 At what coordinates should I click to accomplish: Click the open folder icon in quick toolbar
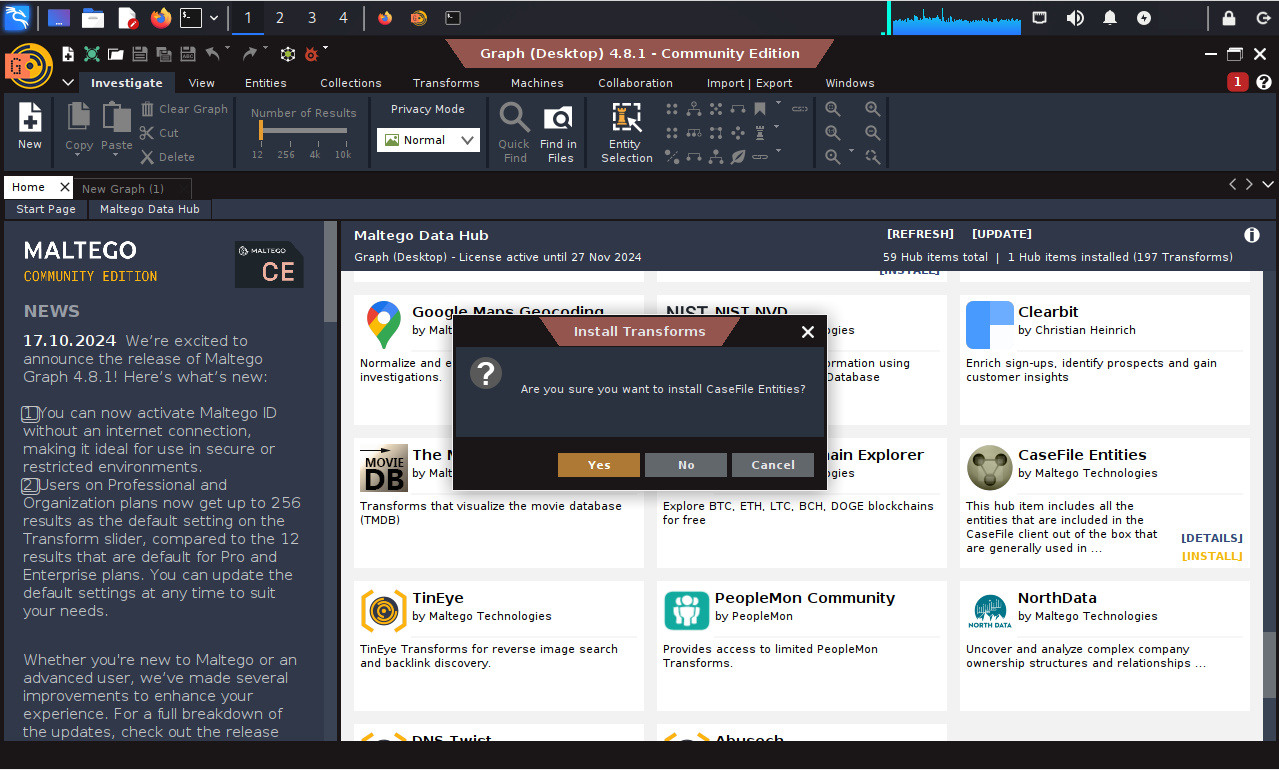coord(116,54)
